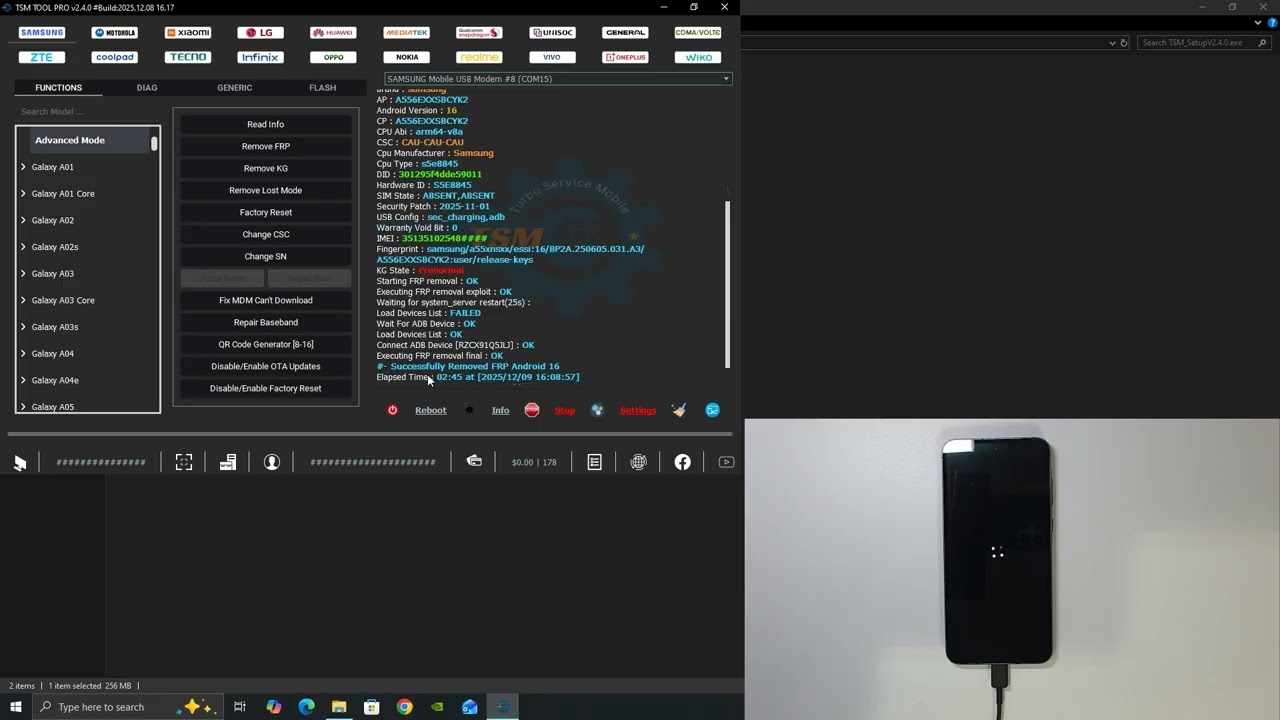
Task: Select the Unisoc chipset logo
Action: 552,33
